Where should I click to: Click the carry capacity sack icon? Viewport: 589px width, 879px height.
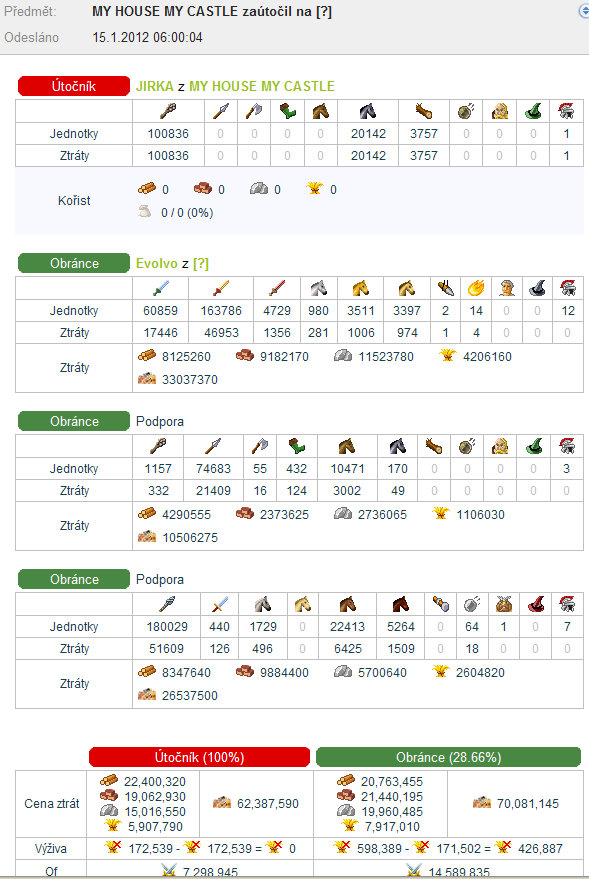coord(145,211)
